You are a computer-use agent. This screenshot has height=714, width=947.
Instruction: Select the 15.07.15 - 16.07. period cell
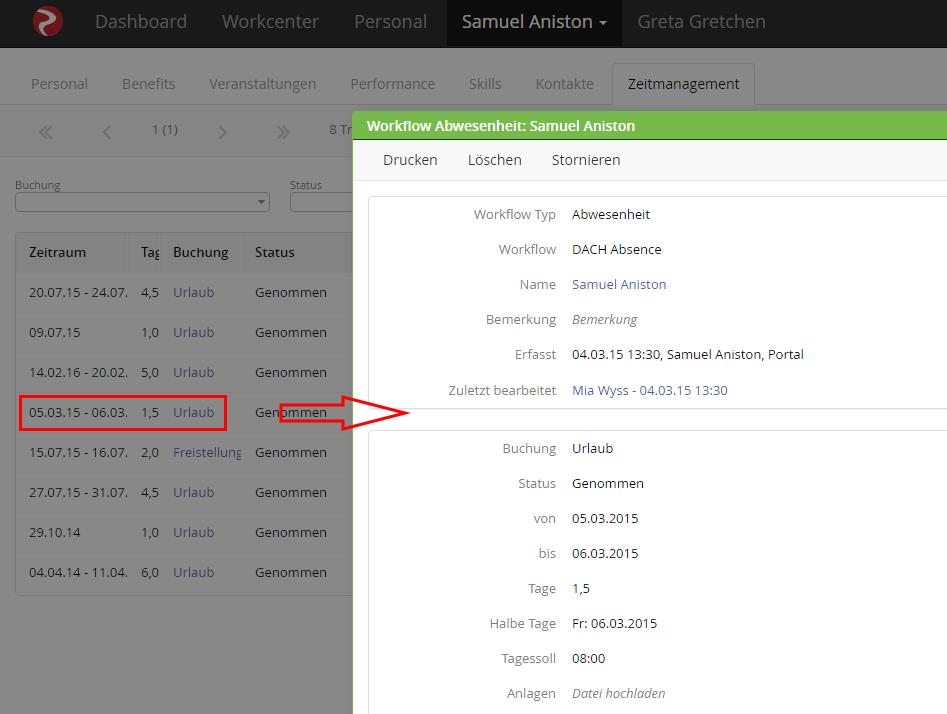click(x=78, y=452)
